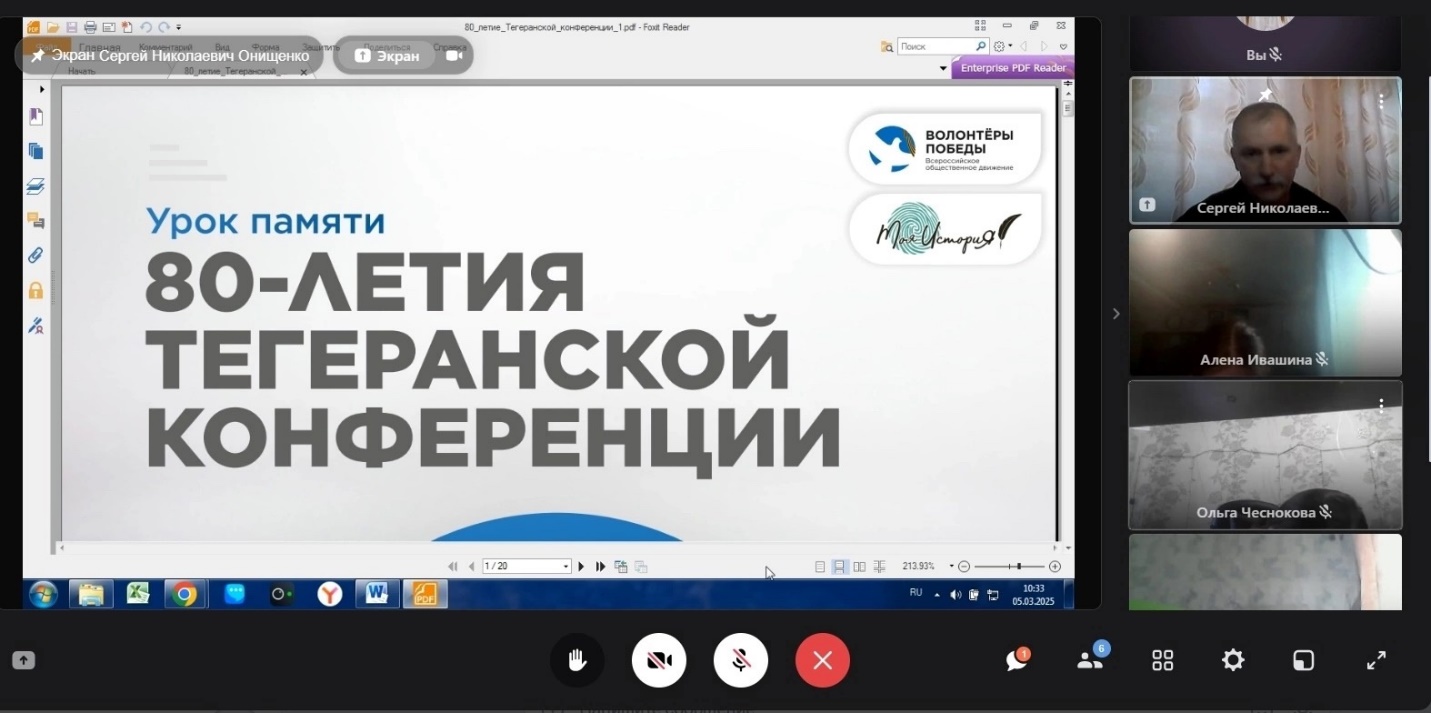Enter fullscreen mode
This screenshot has height=713, width=1431.
(1376, 660)
